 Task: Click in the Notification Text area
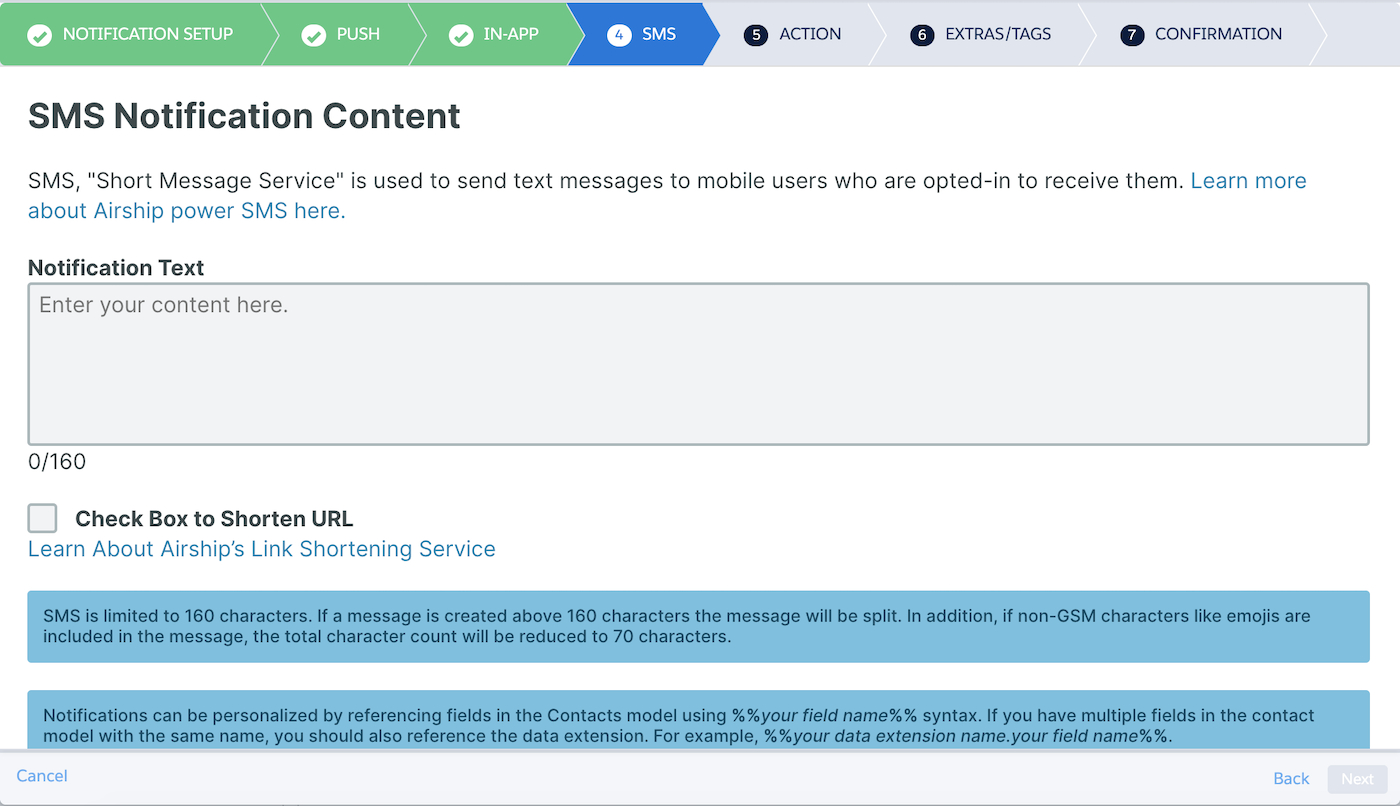click(x=698, y=364)
